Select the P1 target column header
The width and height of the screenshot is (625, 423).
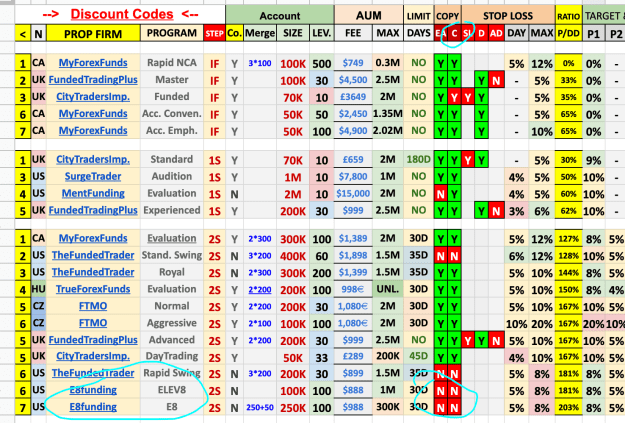(594, 33)
